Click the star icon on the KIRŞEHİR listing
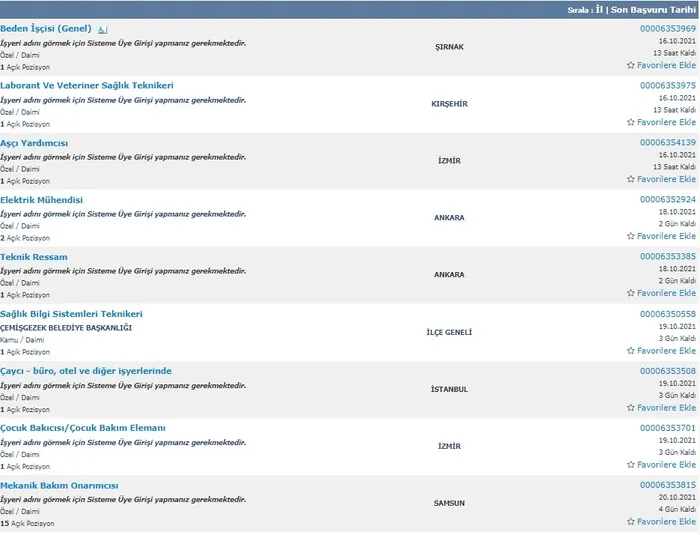 (x=630, y=122)
